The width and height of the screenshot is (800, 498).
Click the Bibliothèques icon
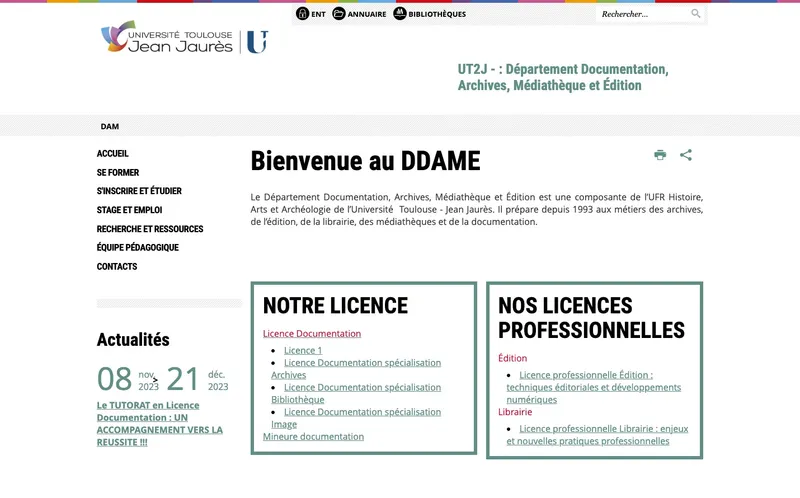click(400, 14)
